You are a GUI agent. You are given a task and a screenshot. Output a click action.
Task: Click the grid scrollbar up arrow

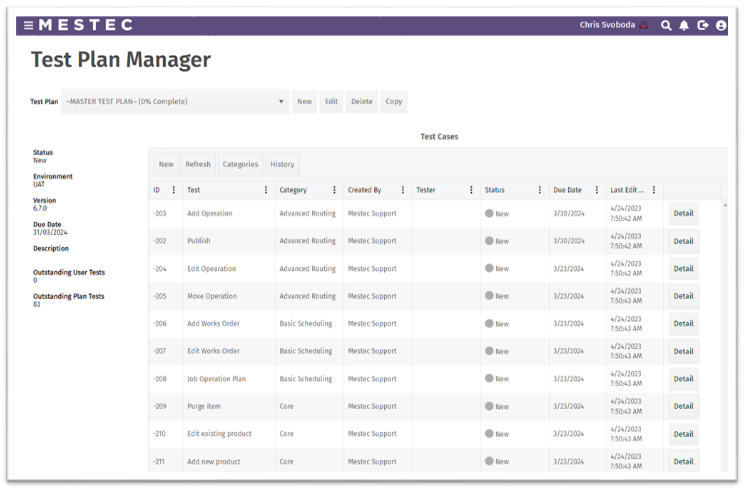pyautogui.click(x=725, y=205)
